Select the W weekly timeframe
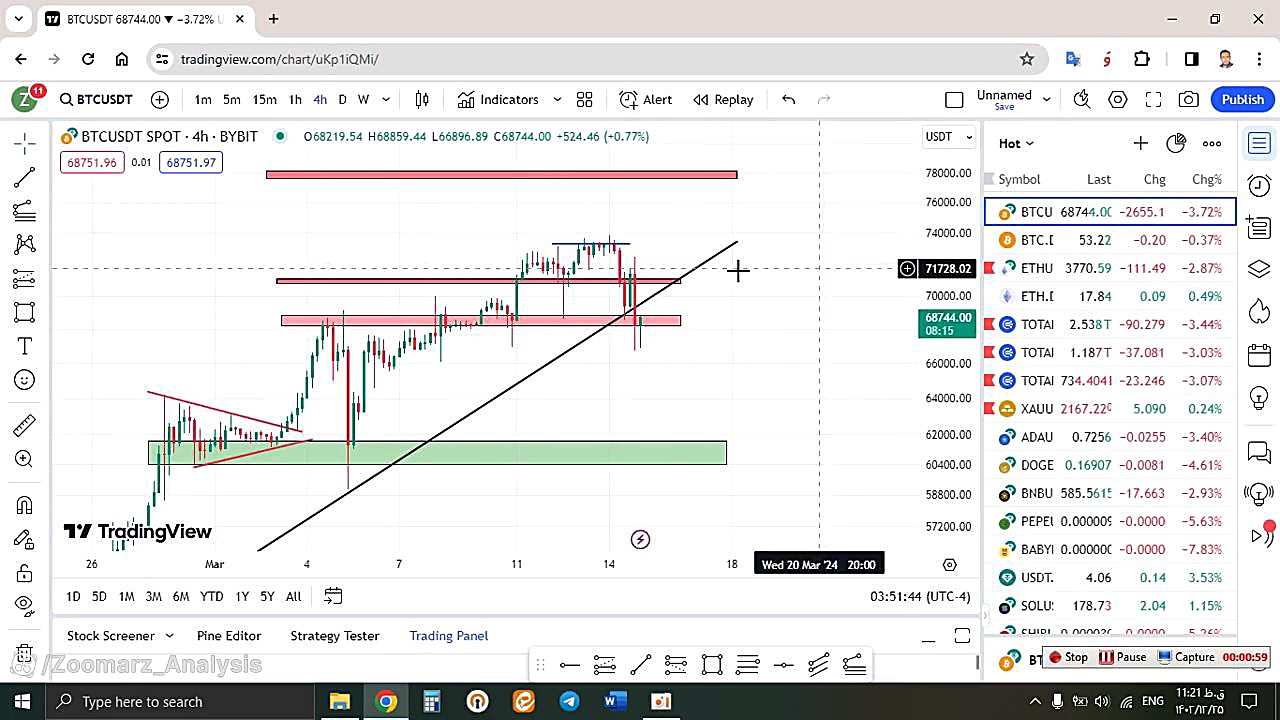 click(363, 99)
